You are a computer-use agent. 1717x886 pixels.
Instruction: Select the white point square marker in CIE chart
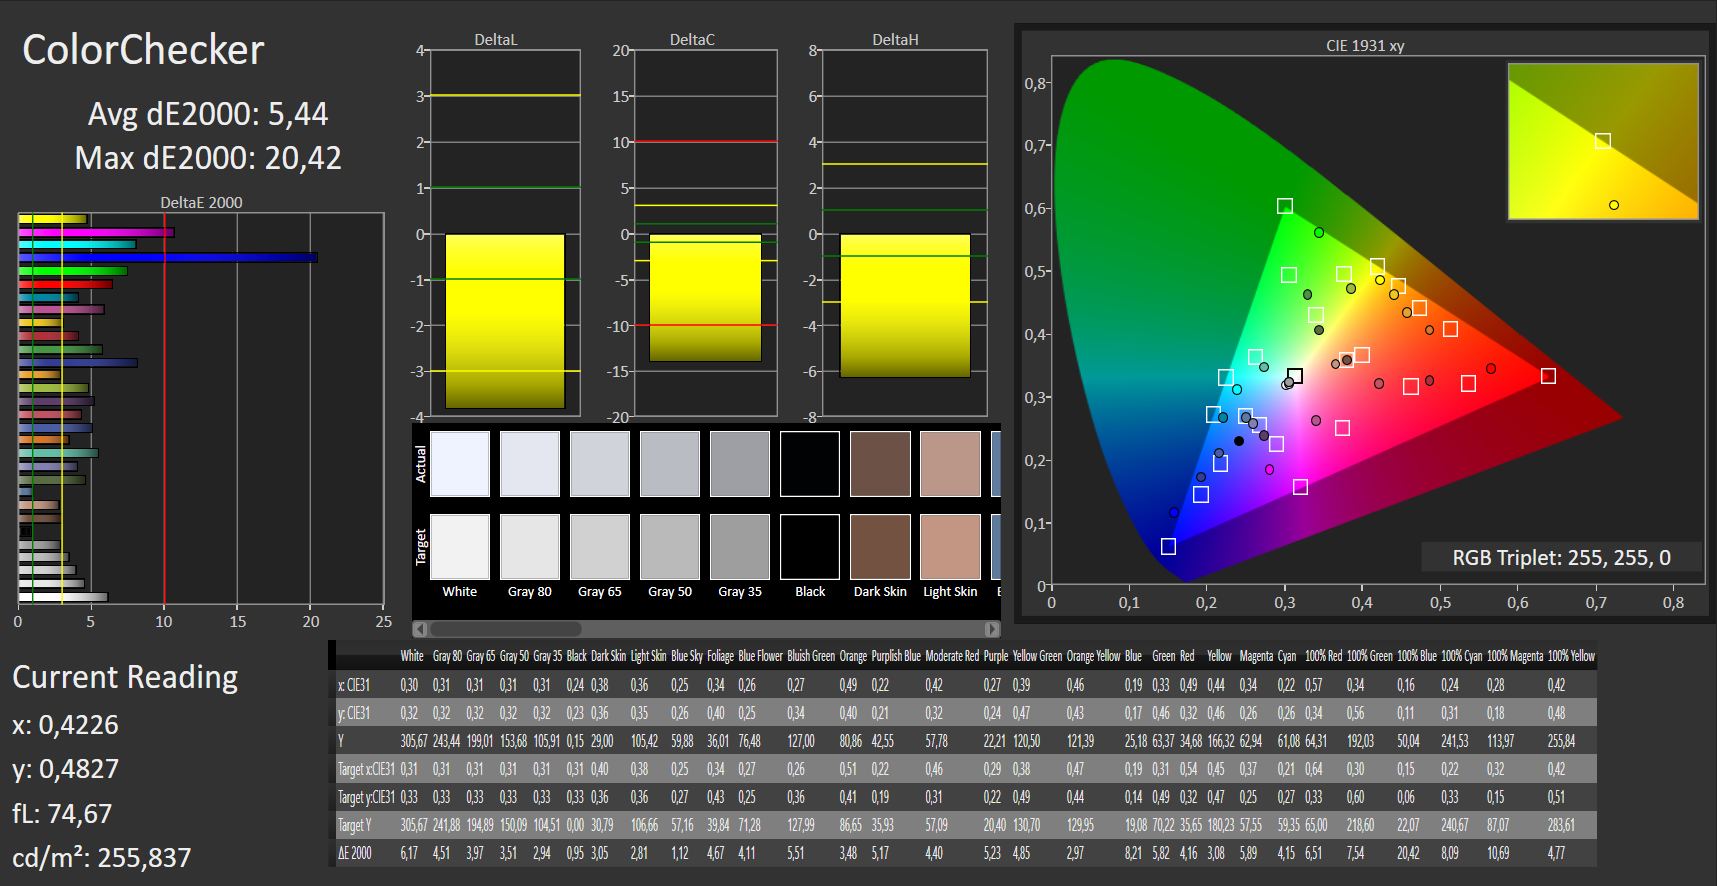click(x=1295, y=376)
